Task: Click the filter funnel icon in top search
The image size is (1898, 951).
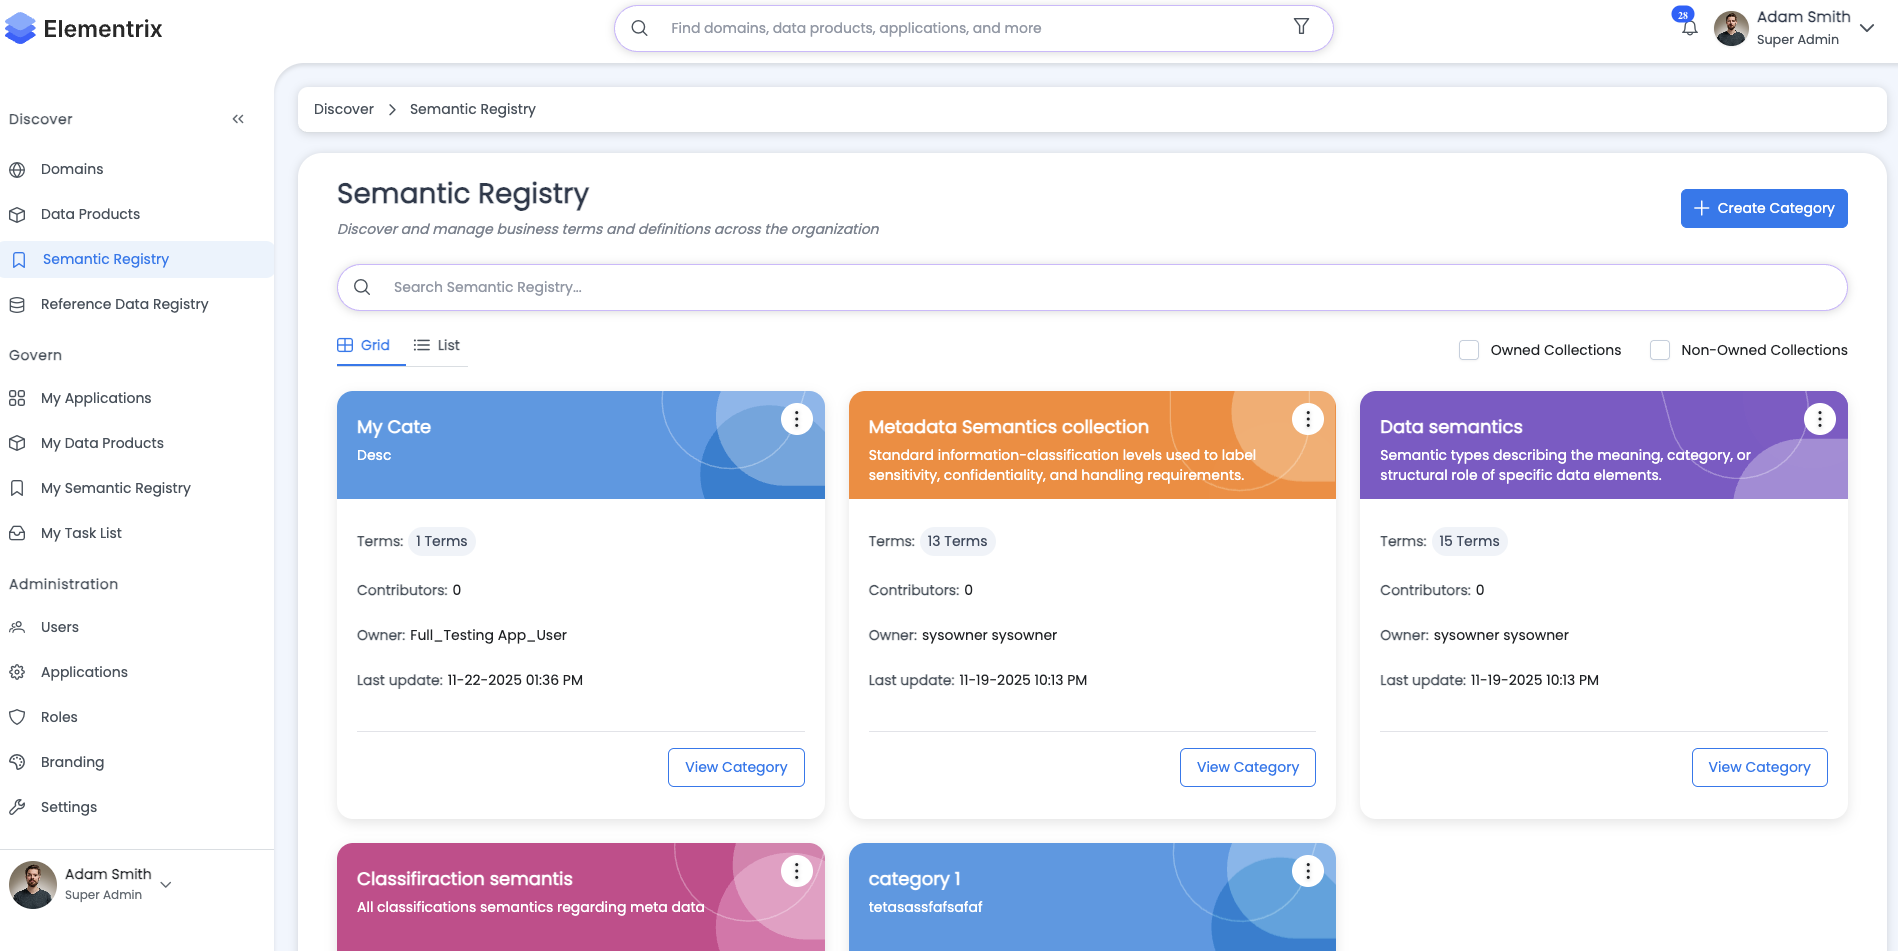Action: coord(1301,27)
